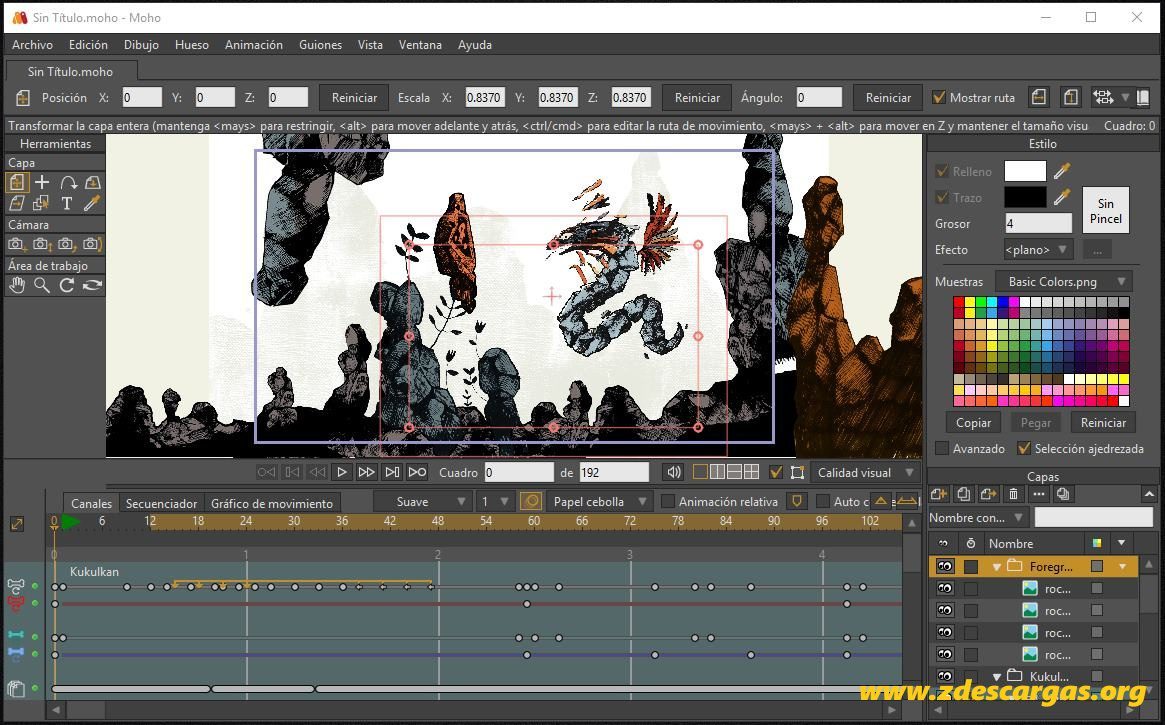
Task: Enable the Auto checkbox in timeline bar
Action: click(x=823, y=502)
